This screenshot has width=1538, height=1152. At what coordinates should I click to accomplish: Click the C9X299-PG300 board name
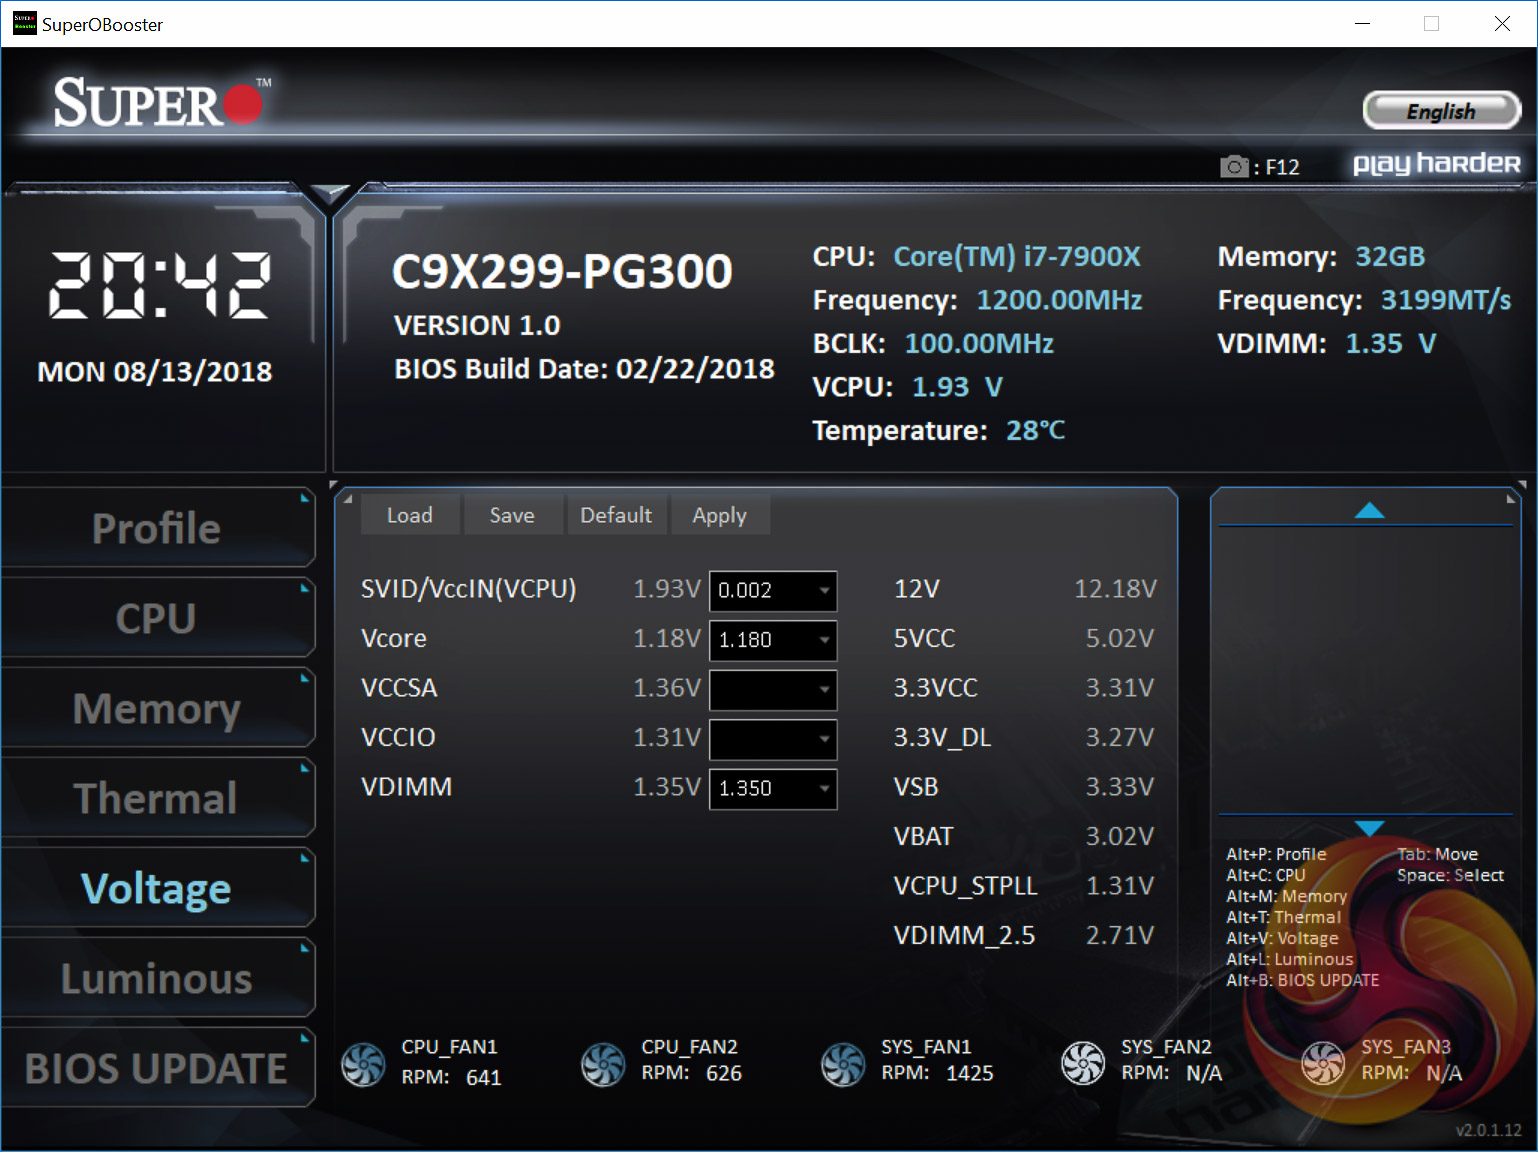tap(562, 271)
